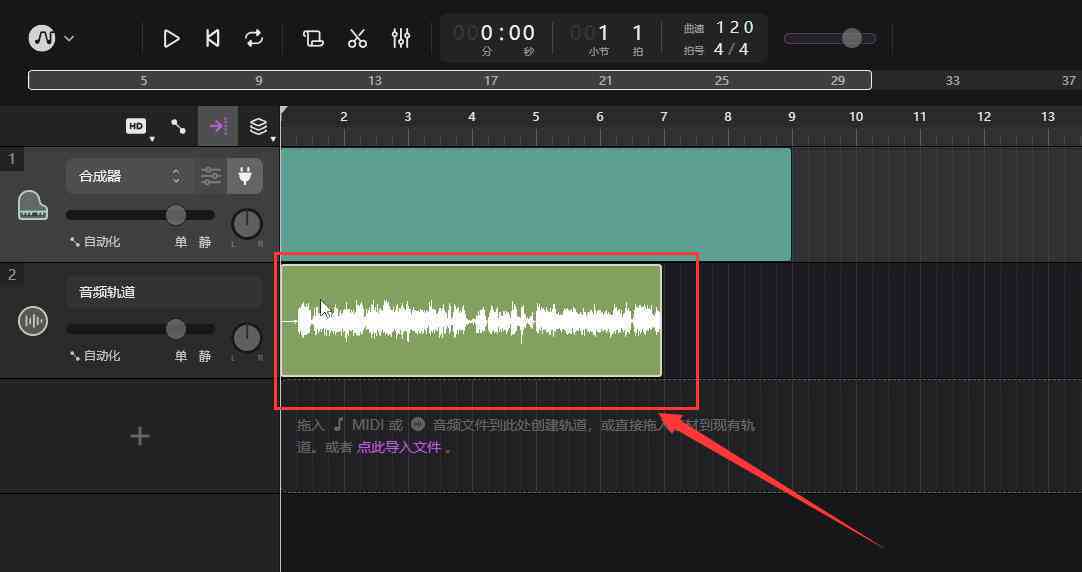The image size is (1082, 572).
Task: Open the layers stack dropdown
Action: [261, 127]
